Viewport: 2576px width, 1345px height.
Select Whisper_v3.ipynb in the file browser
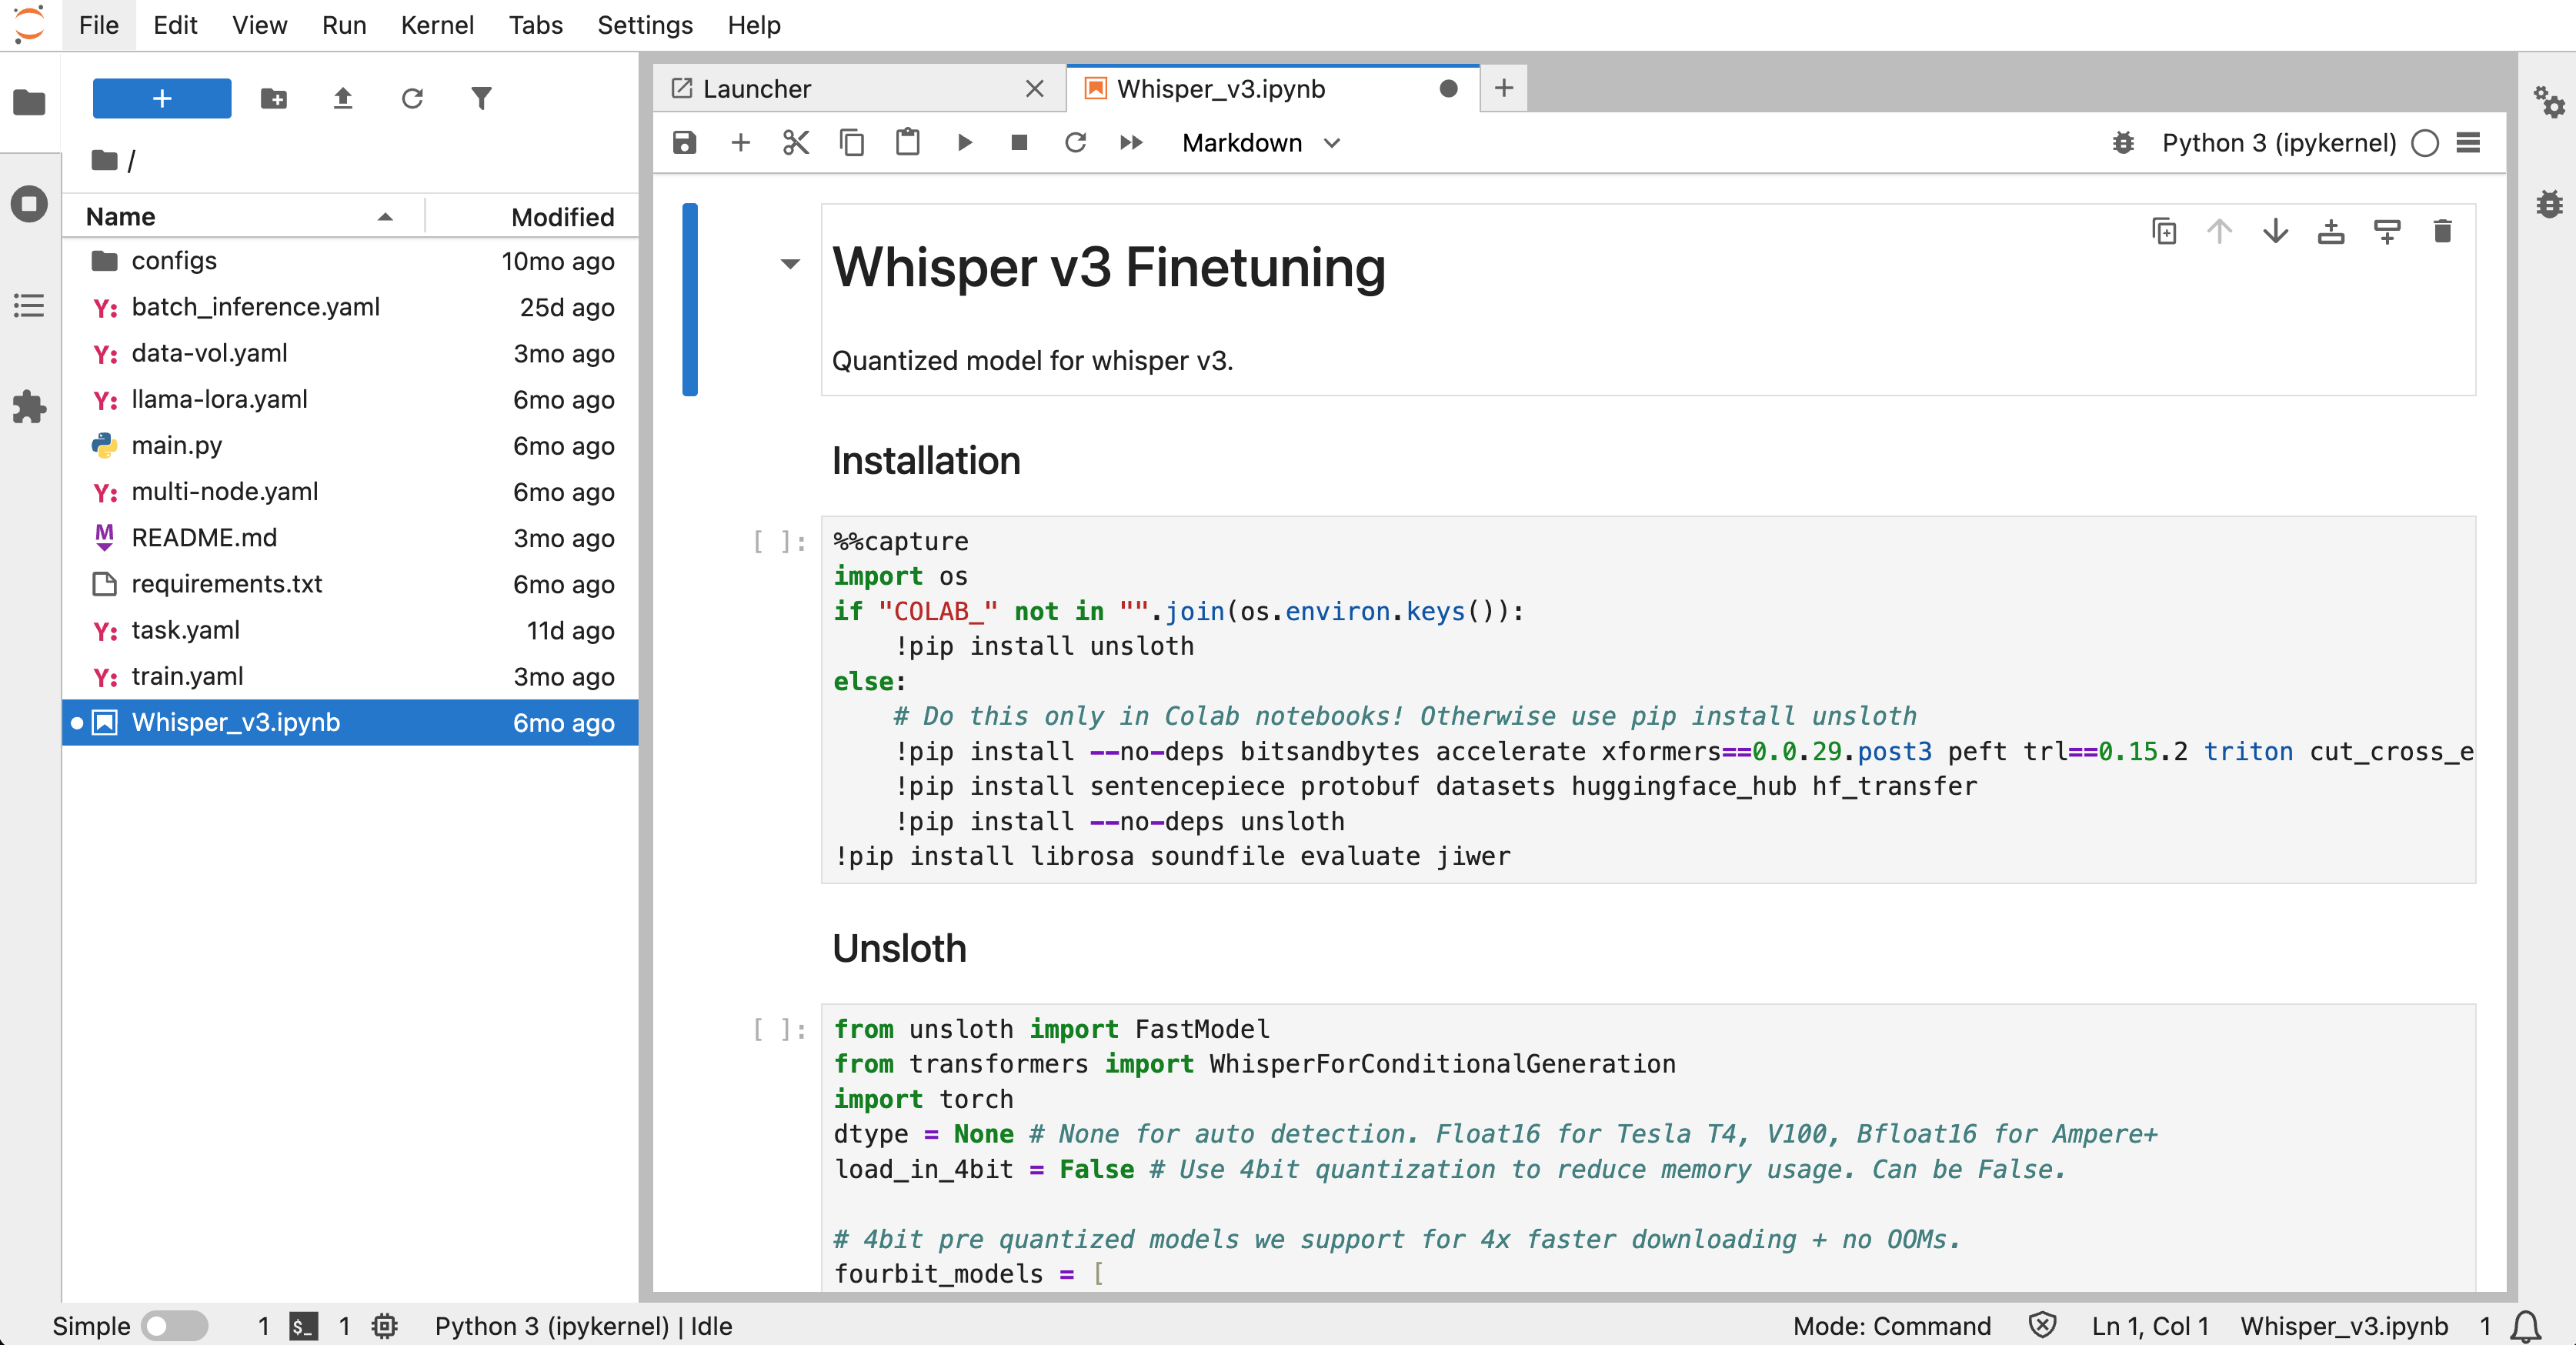[x=350, y=723]
